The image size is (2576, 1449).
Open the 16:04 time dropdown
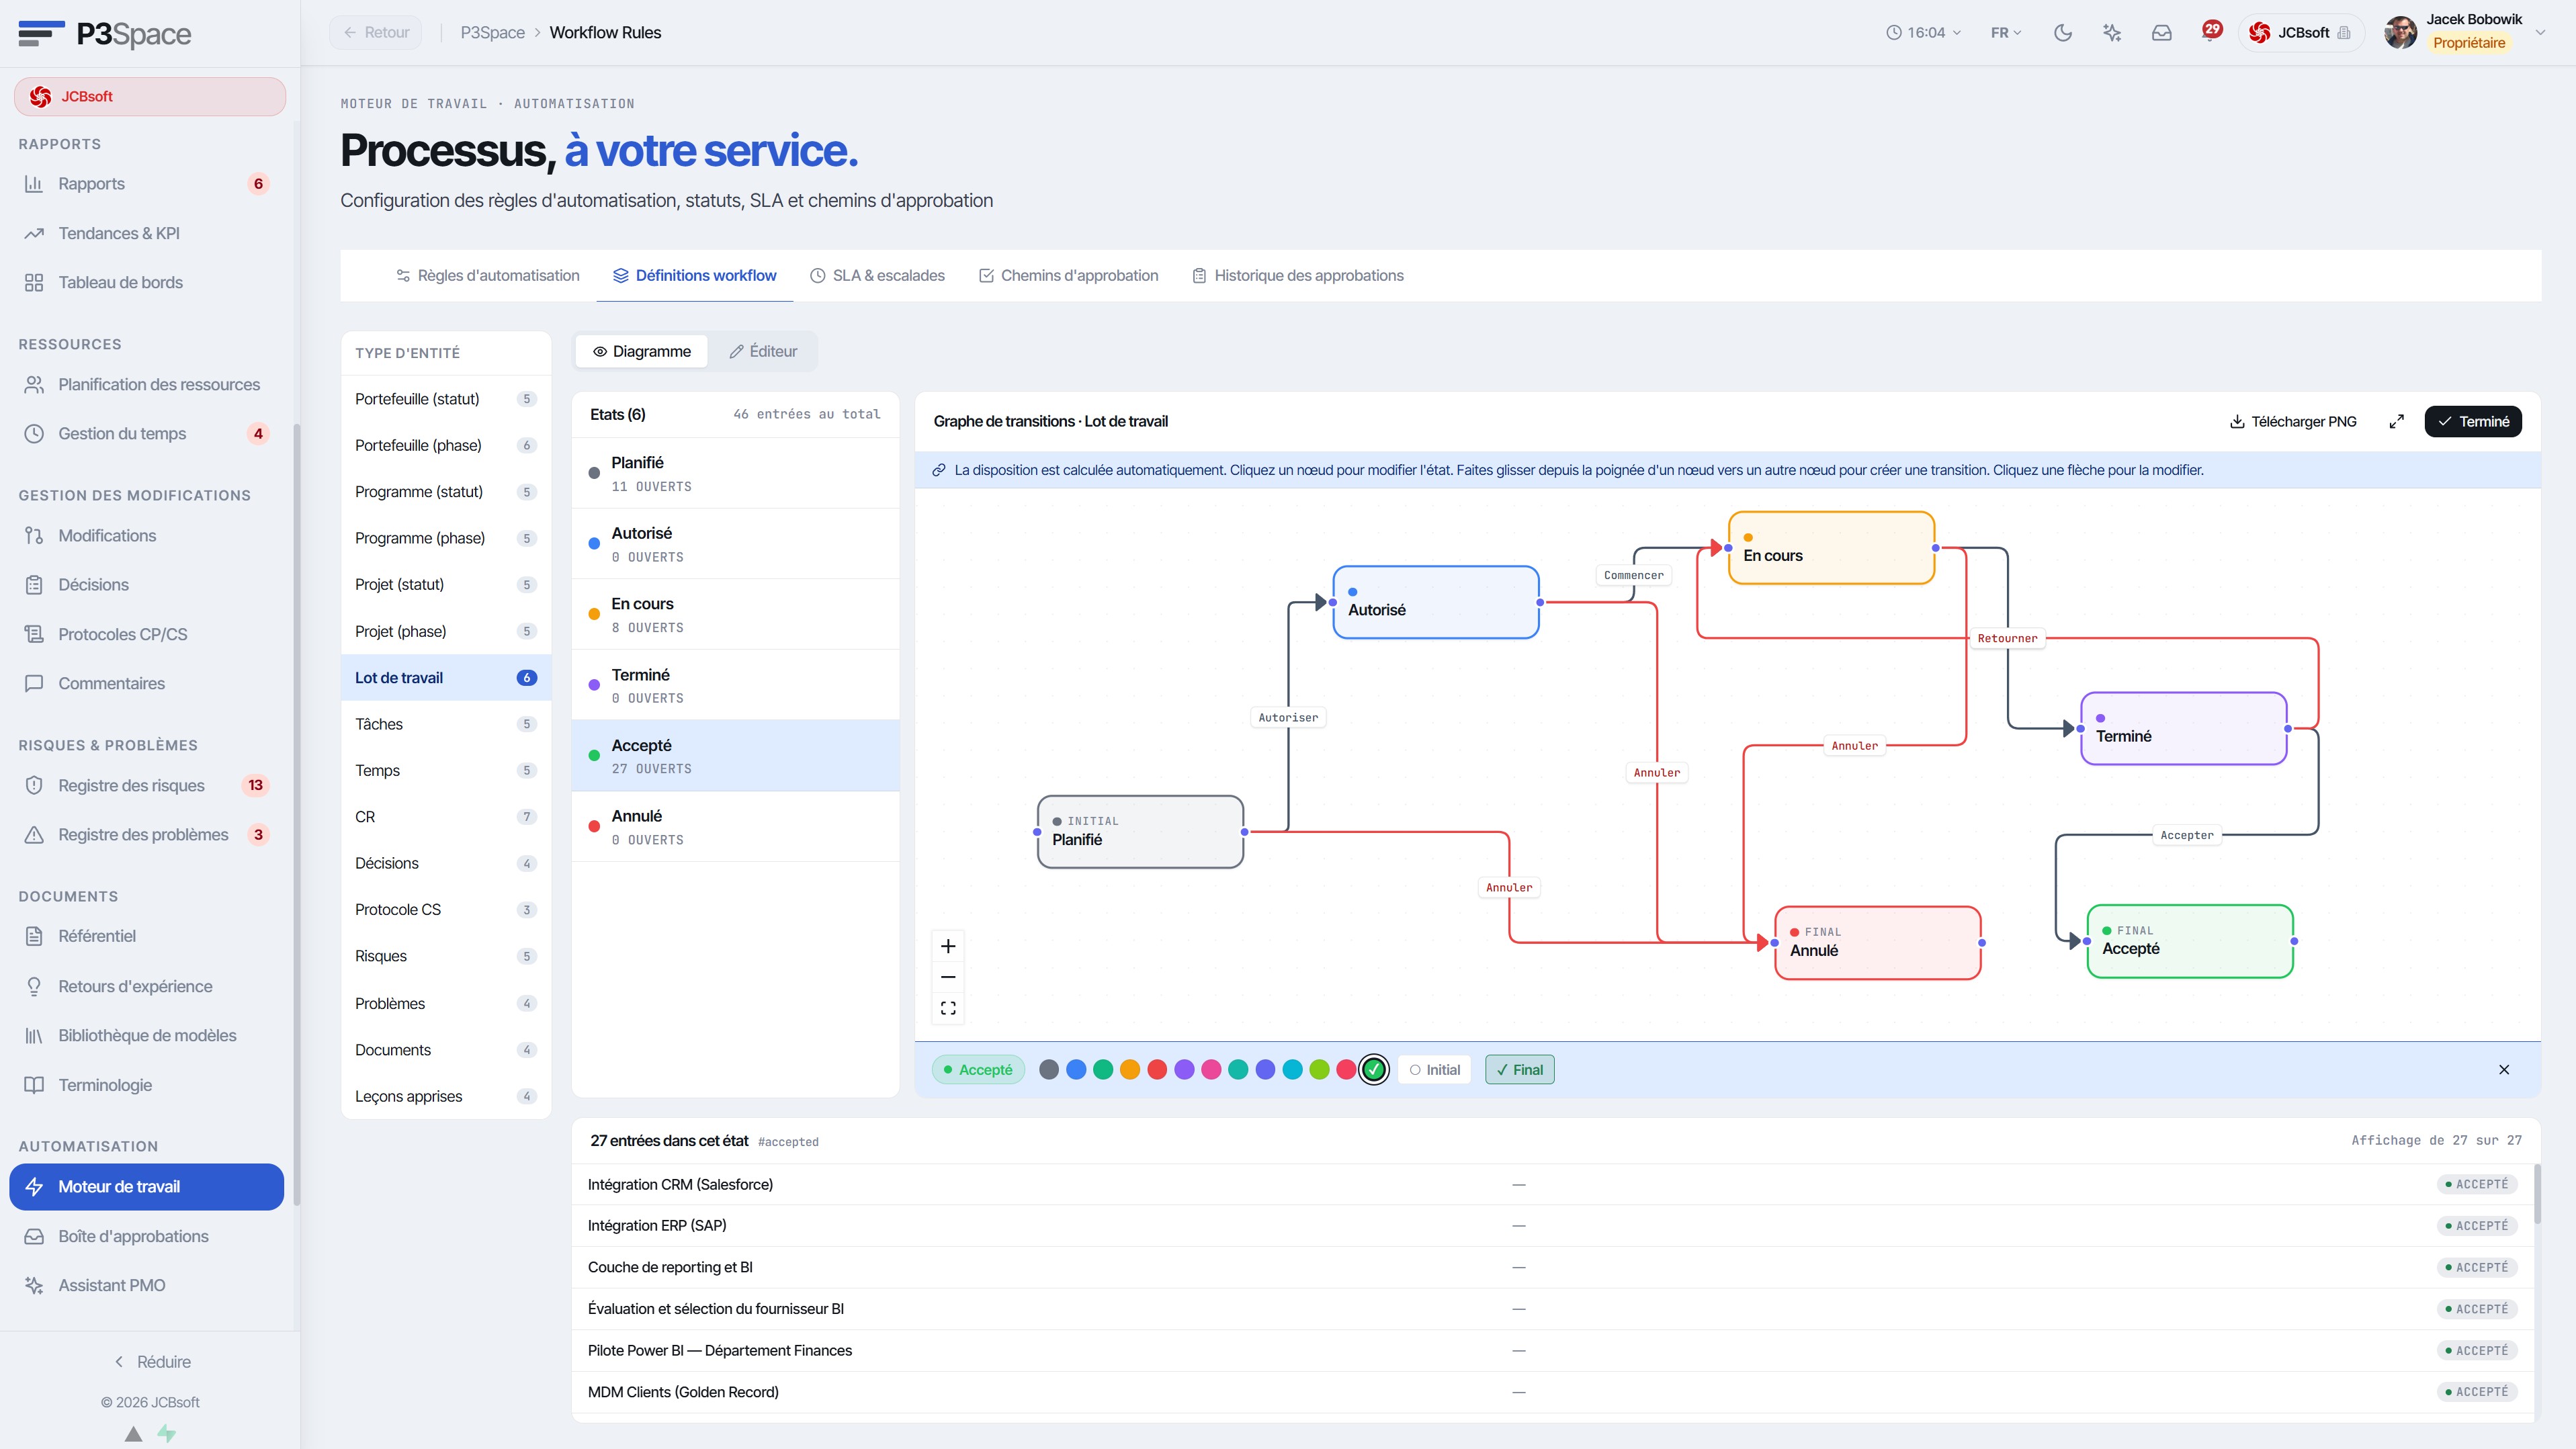[1923, 32]
